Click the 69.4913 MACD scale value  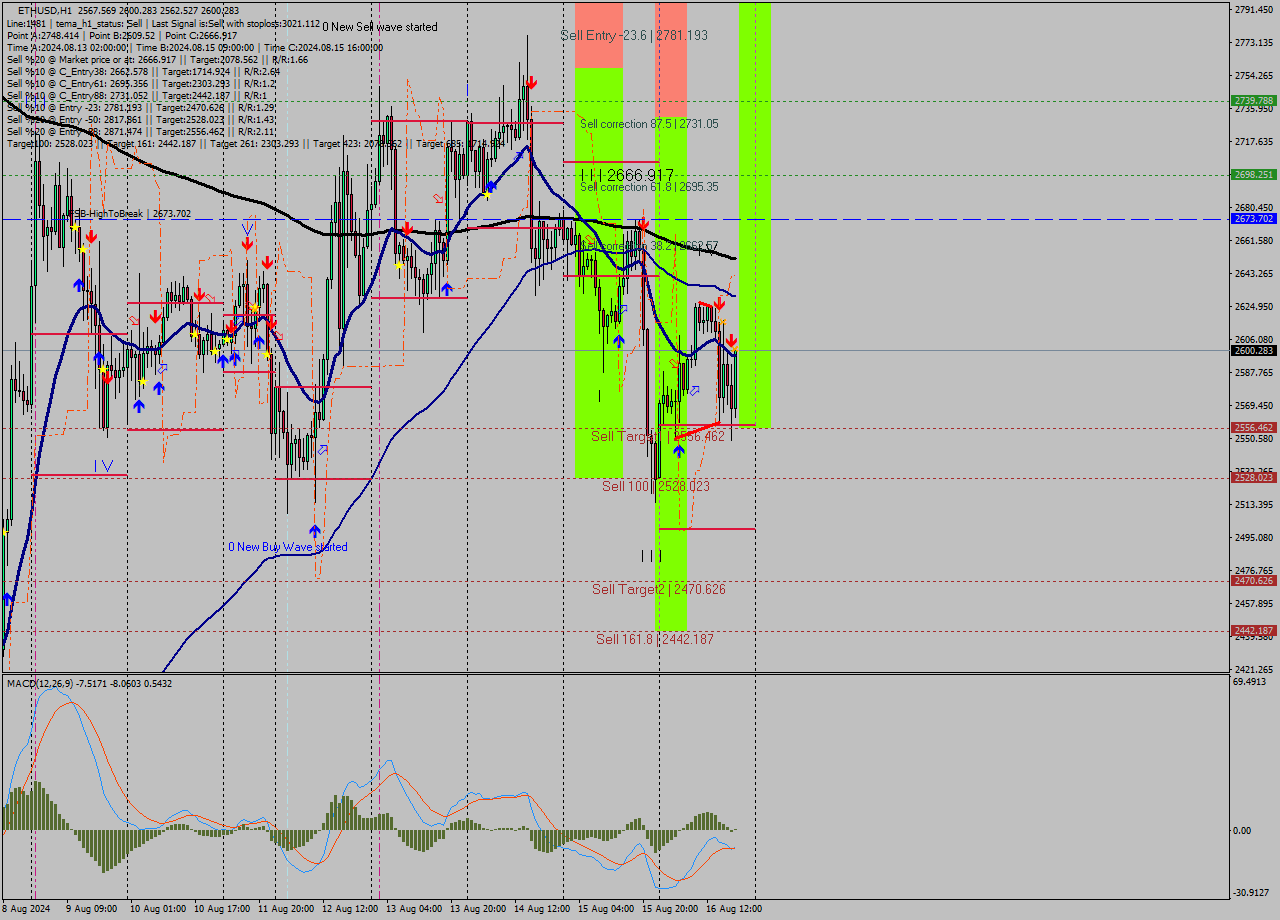(1250, 682)
